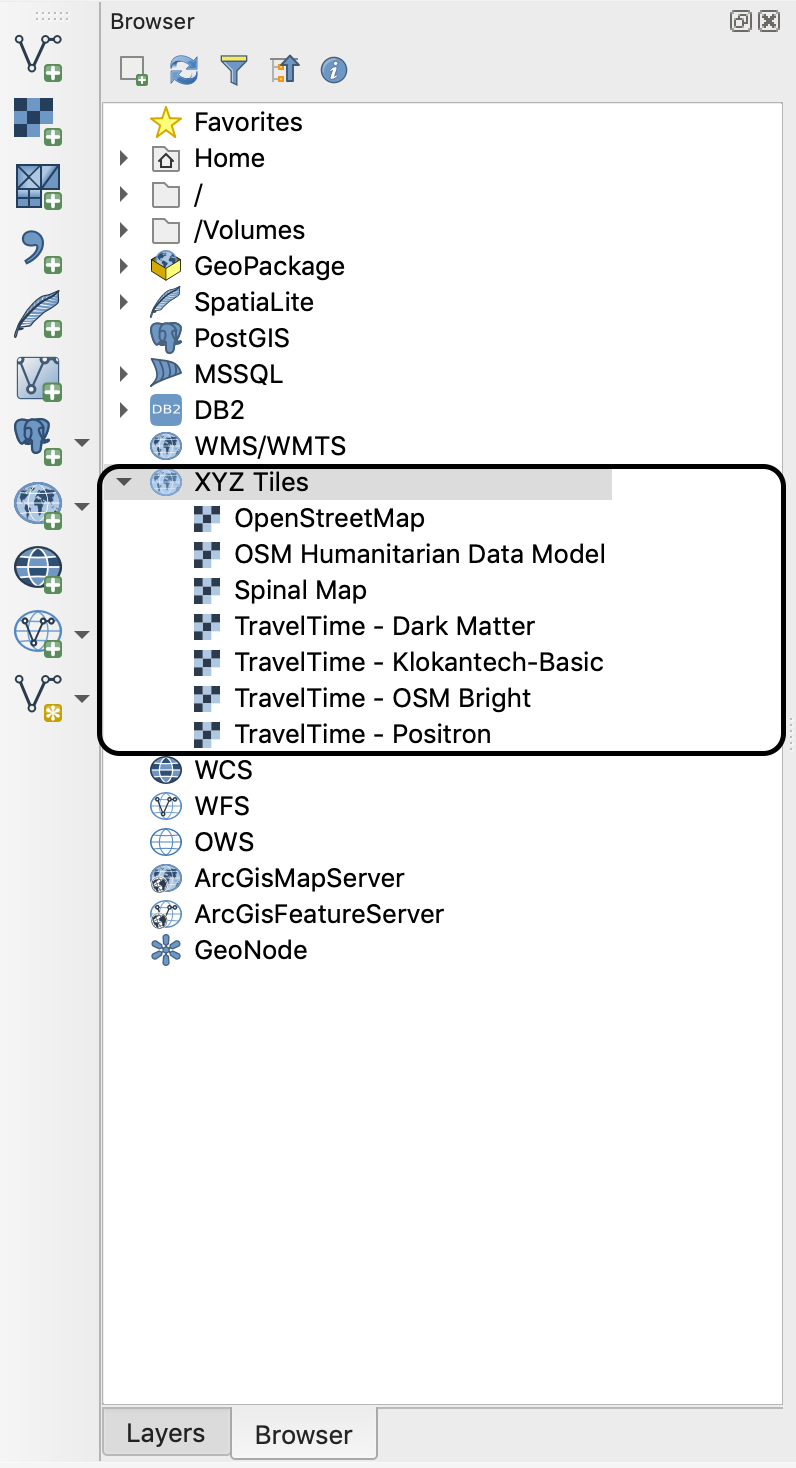The width and height of the screenshot is (796, 1468).
Task: Open dropdown beside New Scratch Layer icon
Action: click(82, 698)
